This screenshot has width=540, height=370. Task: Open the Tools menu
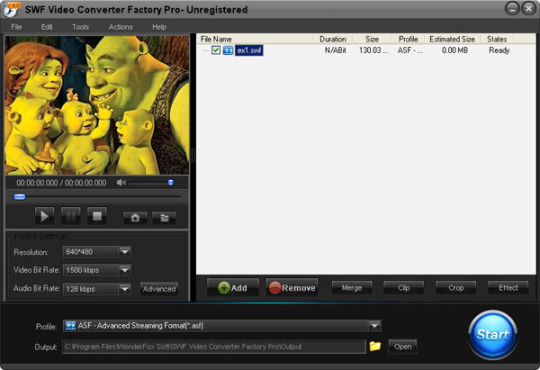(x=80, y=27)
